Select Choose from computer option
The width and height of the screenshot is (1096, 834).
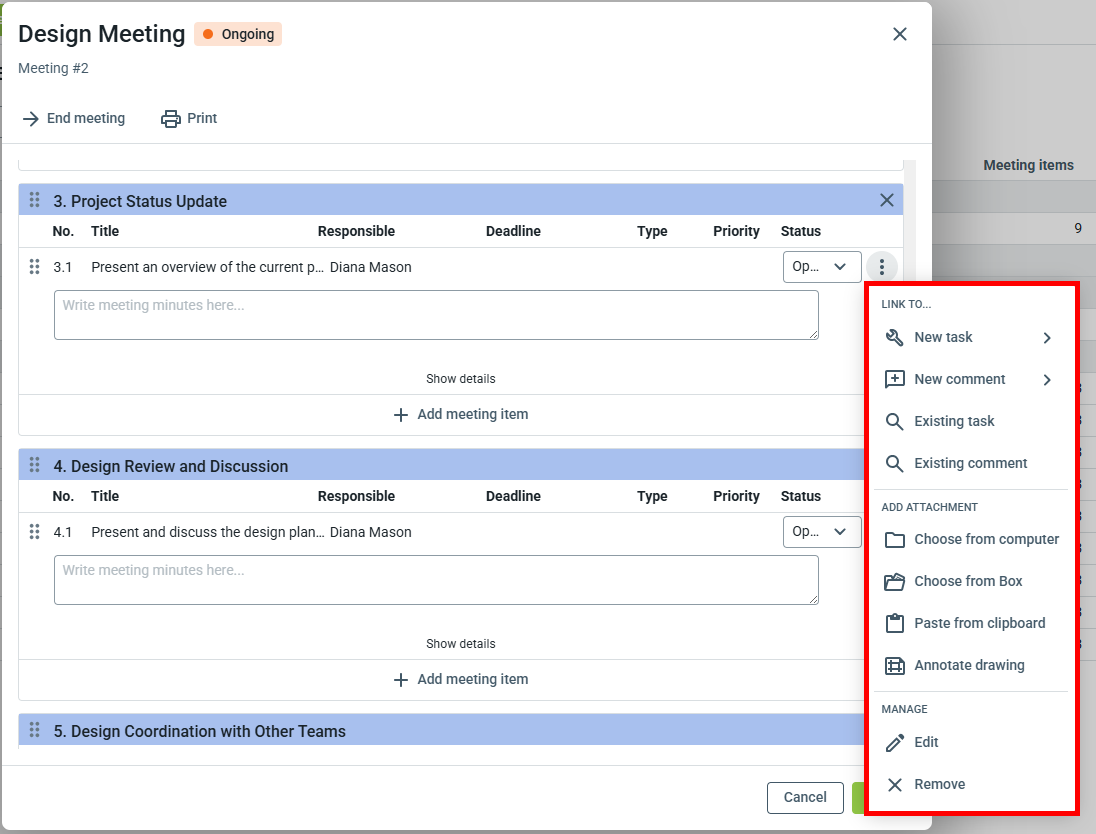coord(986,539)
